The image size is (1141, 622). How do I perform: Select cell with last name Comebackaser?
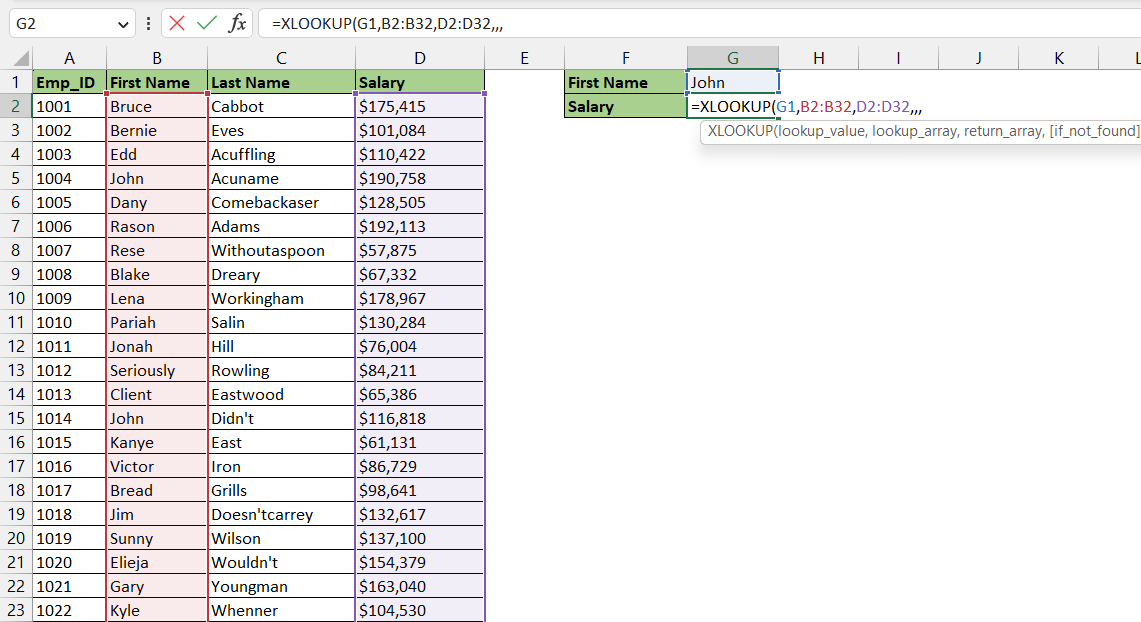point(281,202)
